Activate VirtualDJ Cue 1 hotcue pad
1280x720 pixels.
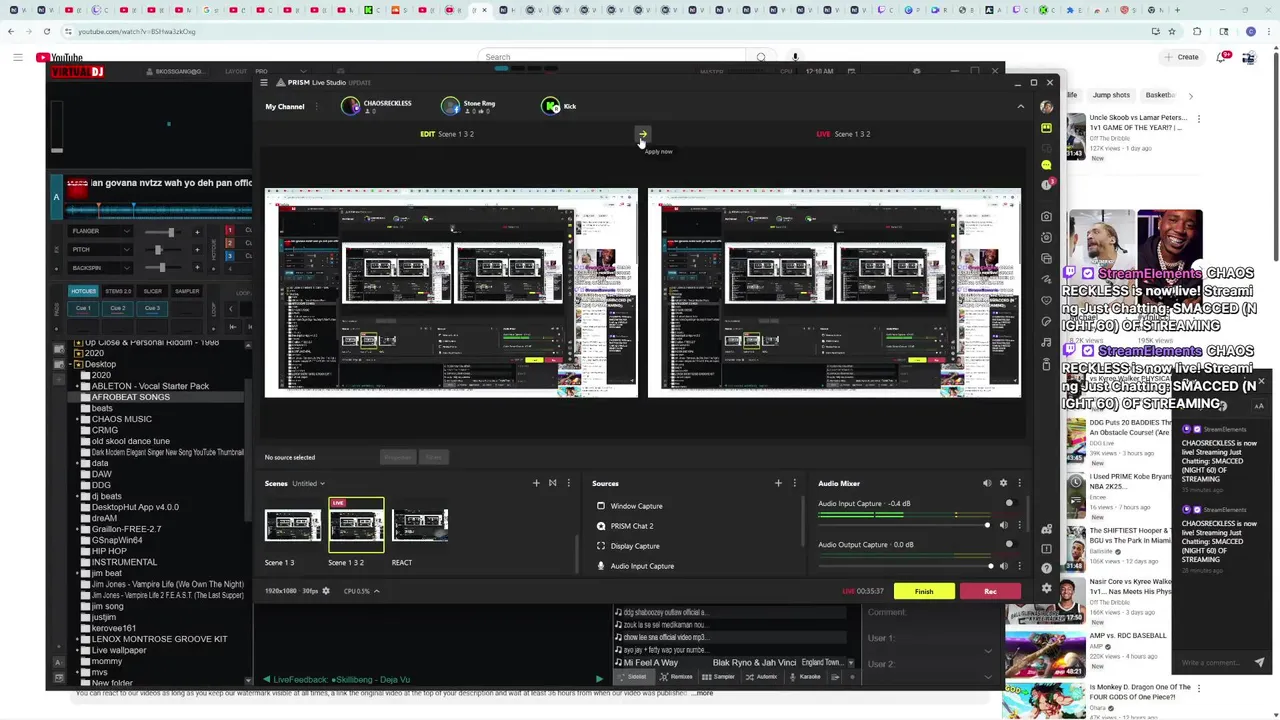pos(84,308)
